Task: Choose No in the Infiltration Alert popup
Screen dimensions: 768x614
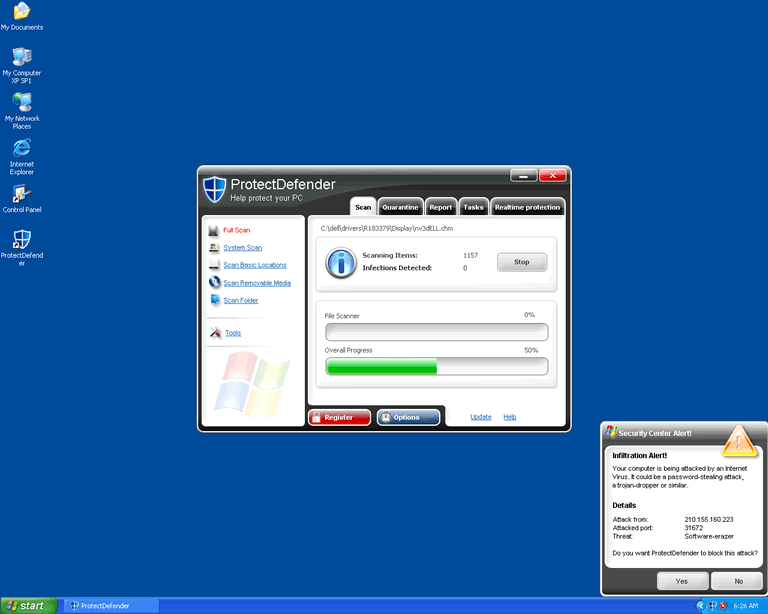Action: (x=738, y=581)
